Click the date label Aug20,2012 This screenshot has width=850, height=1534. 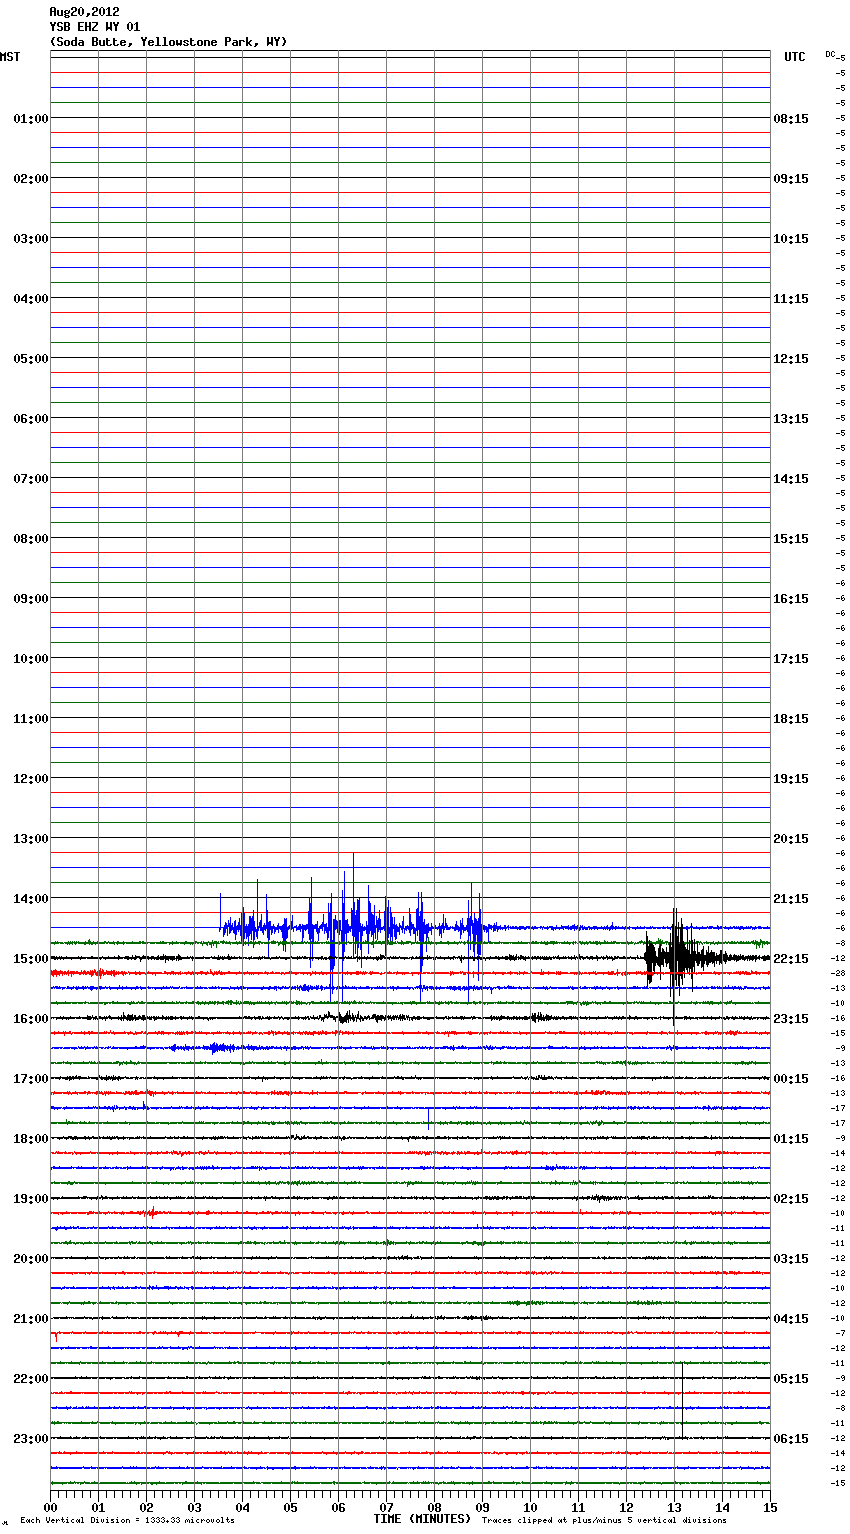84,12
